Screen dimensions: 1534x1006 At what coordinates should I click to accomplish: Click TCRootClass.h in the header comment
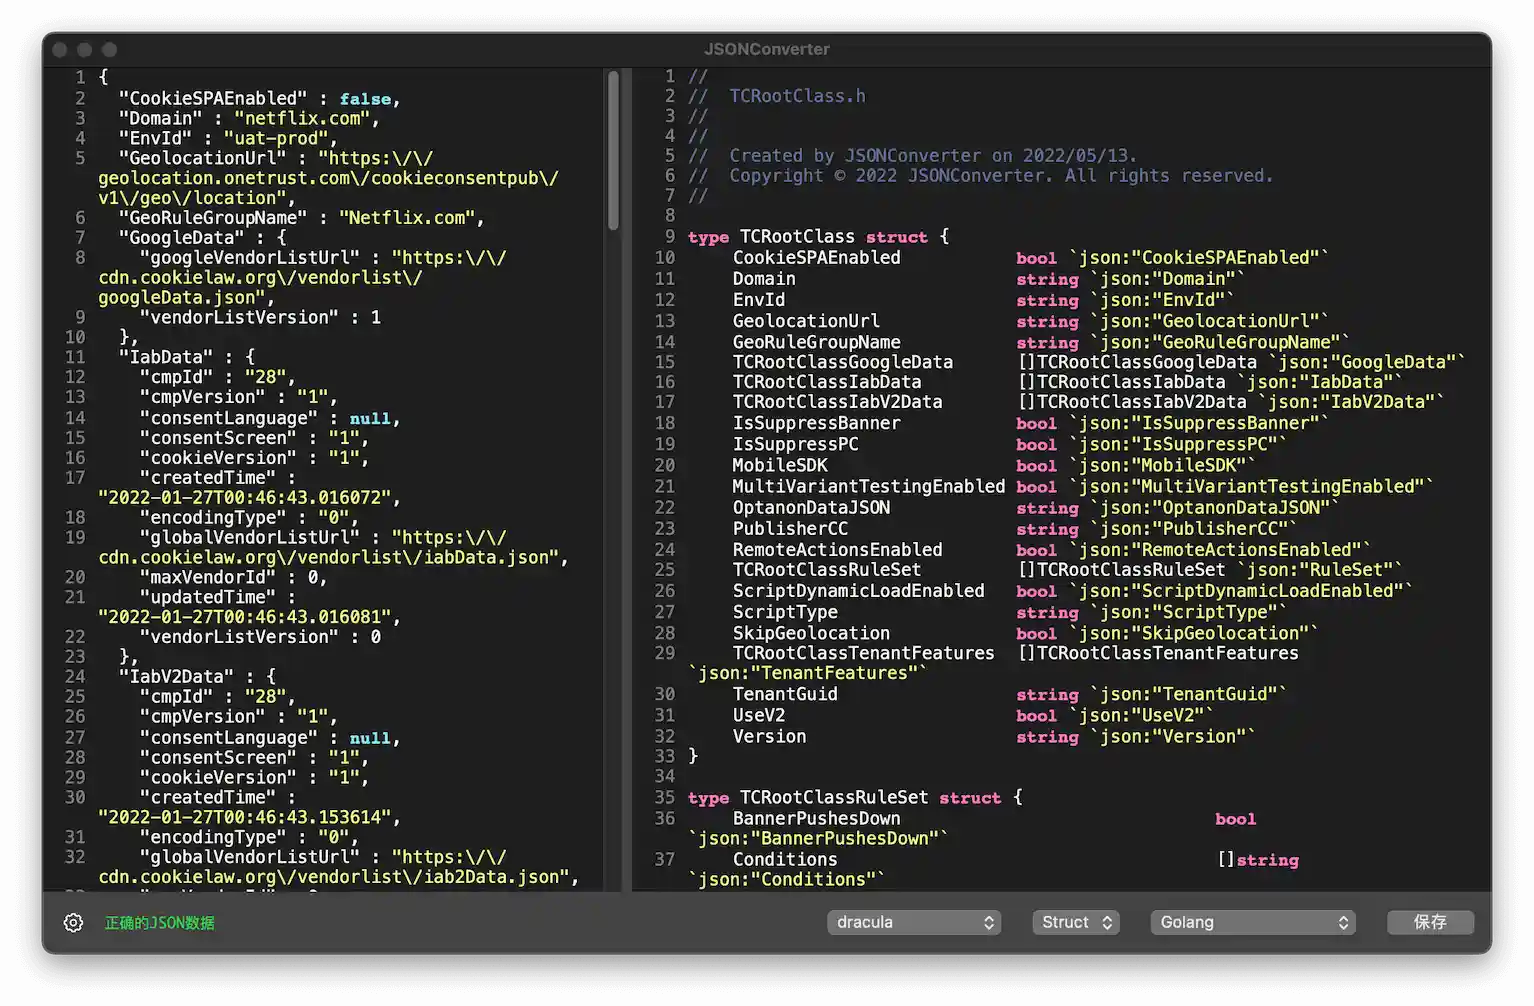pos(797,96)
